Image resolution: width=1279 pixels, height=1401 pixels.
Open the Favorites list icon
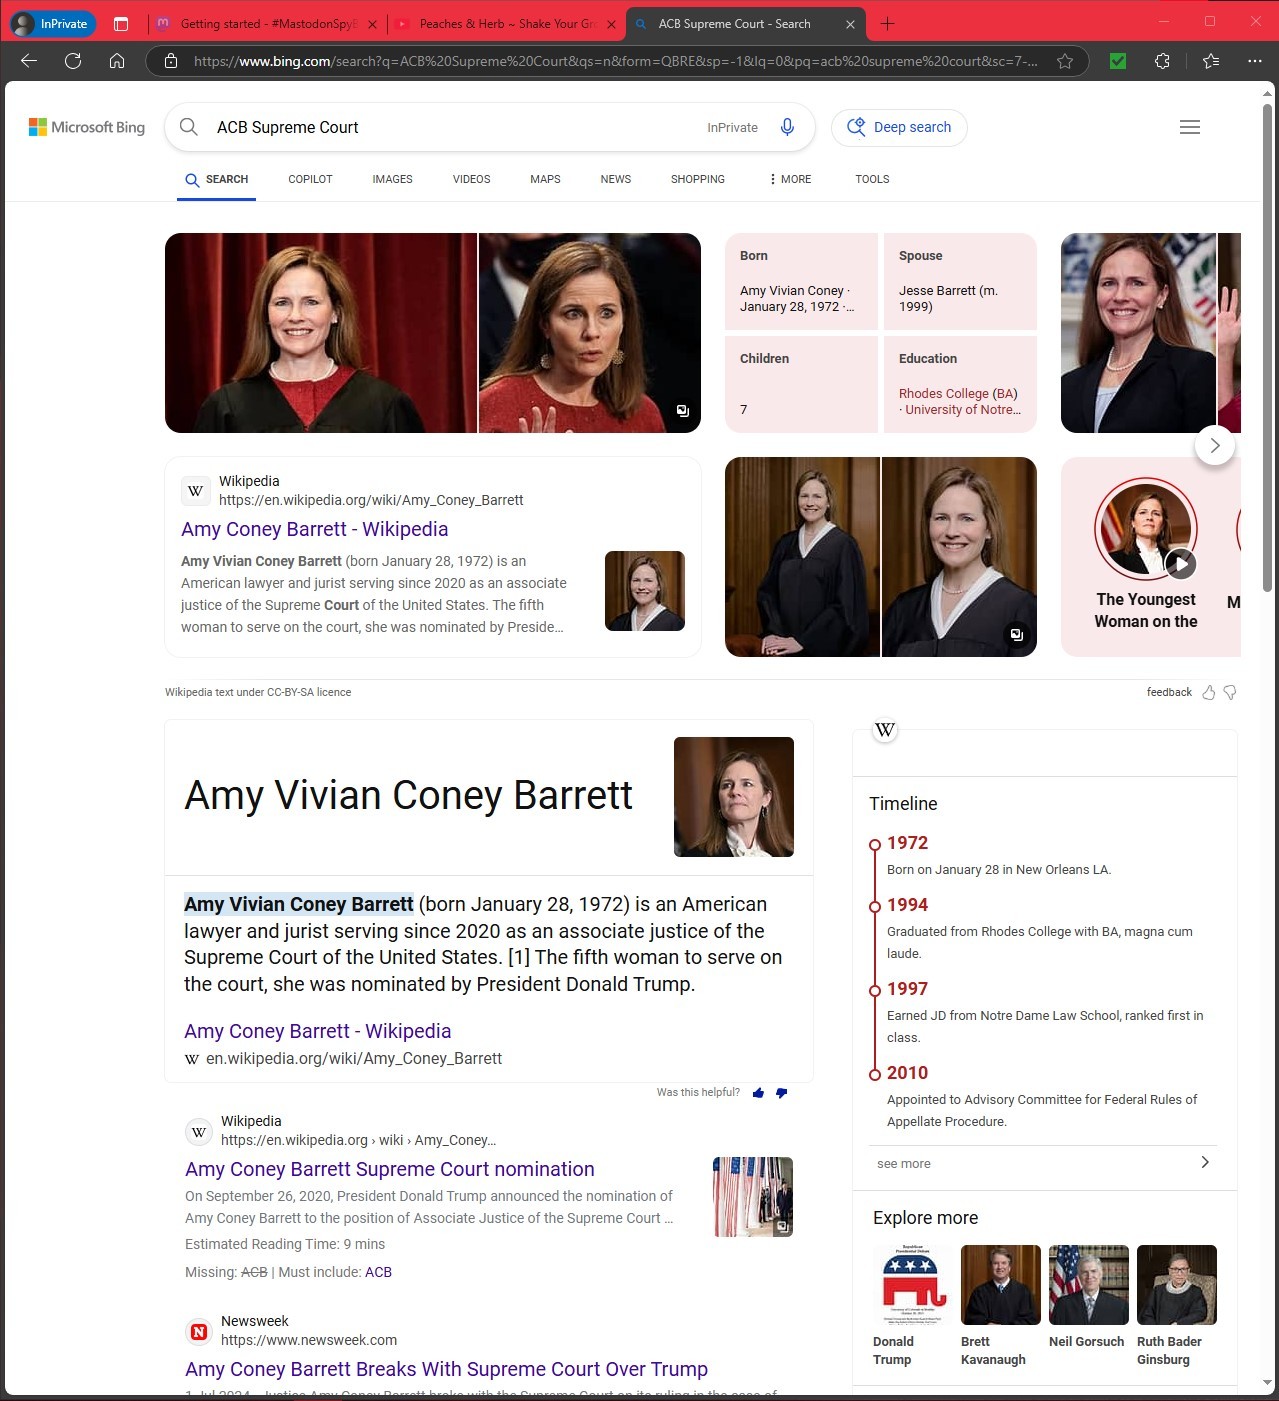click(x=1211, y=61)
